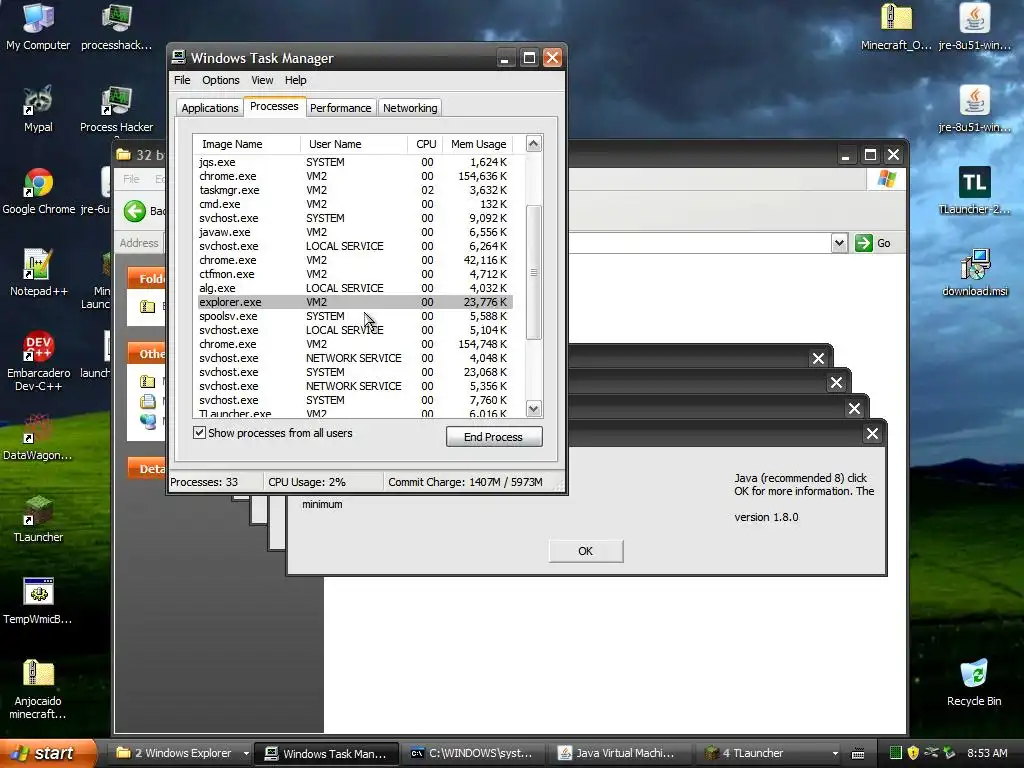Launch TLauncher Minecraft block desktop icon
This screenshot has width=1024, height=768.
(x=38, y=520)
